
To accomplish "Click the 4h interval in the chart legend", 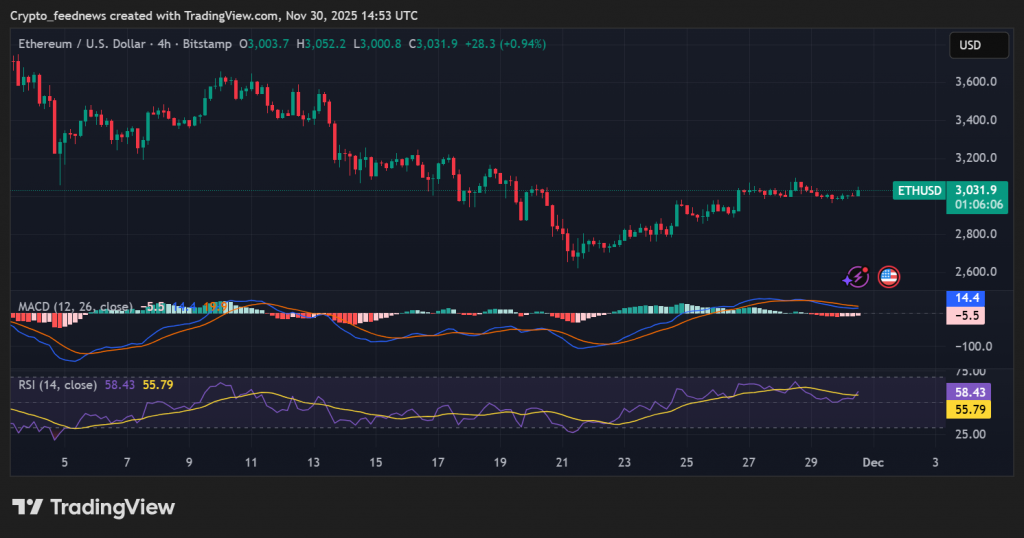I will (x=160, y=44).
